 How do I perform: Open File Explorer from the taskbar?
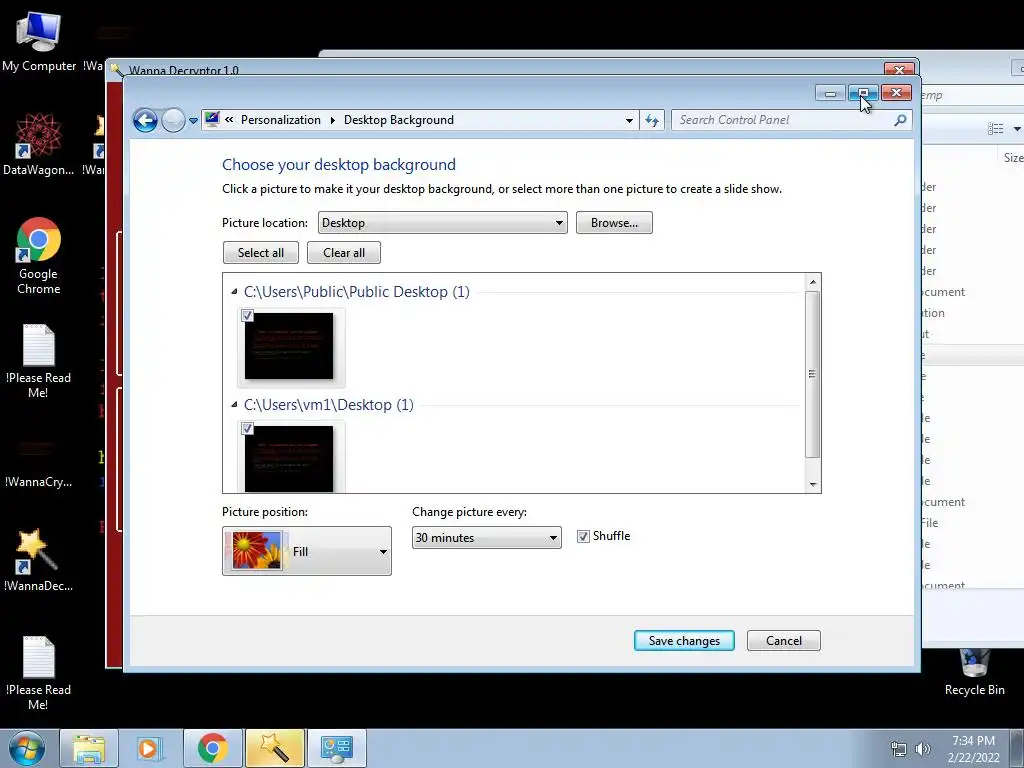[89, 748]
